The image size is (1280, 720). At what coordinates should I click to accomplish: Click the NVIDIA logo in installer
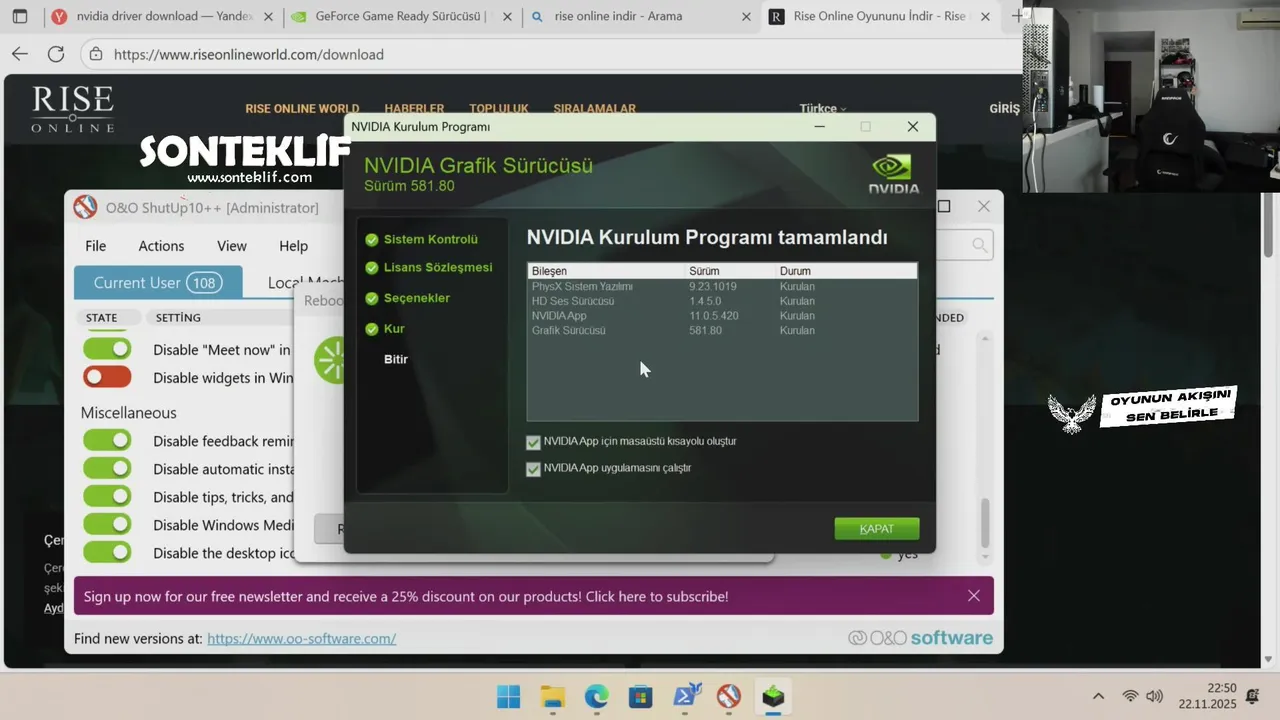(x=893, y=173)
